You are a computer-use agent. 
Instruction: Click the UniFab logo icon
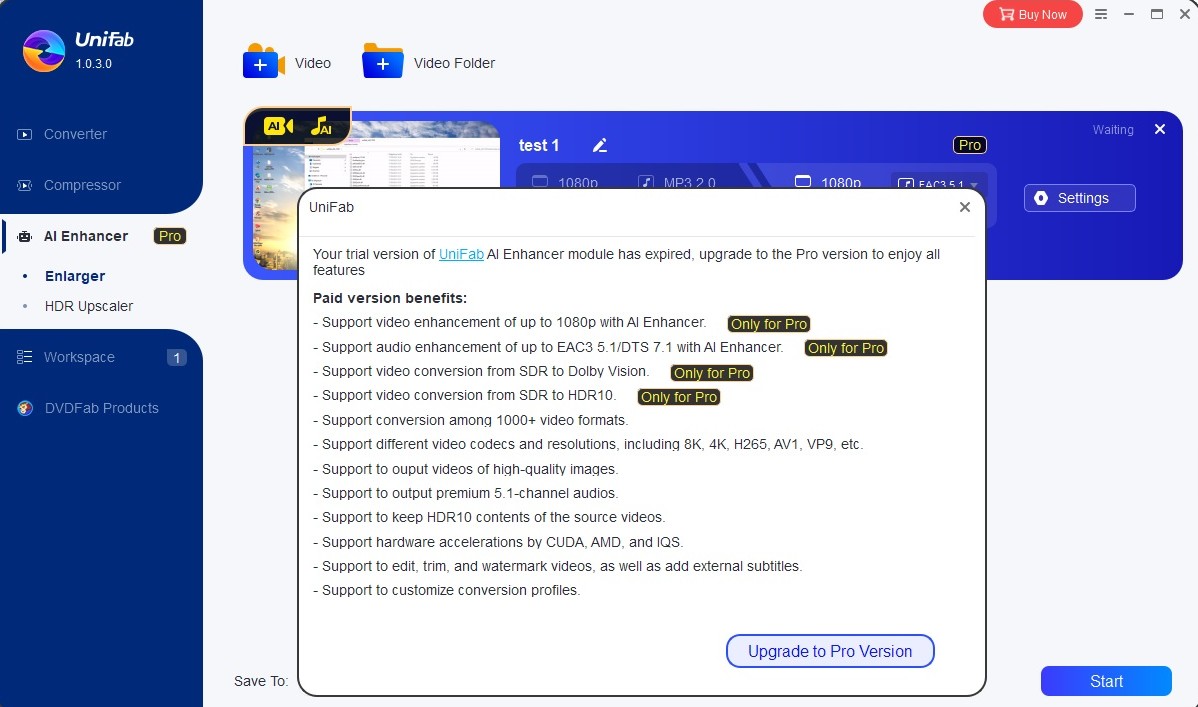(x=44, y=50)
